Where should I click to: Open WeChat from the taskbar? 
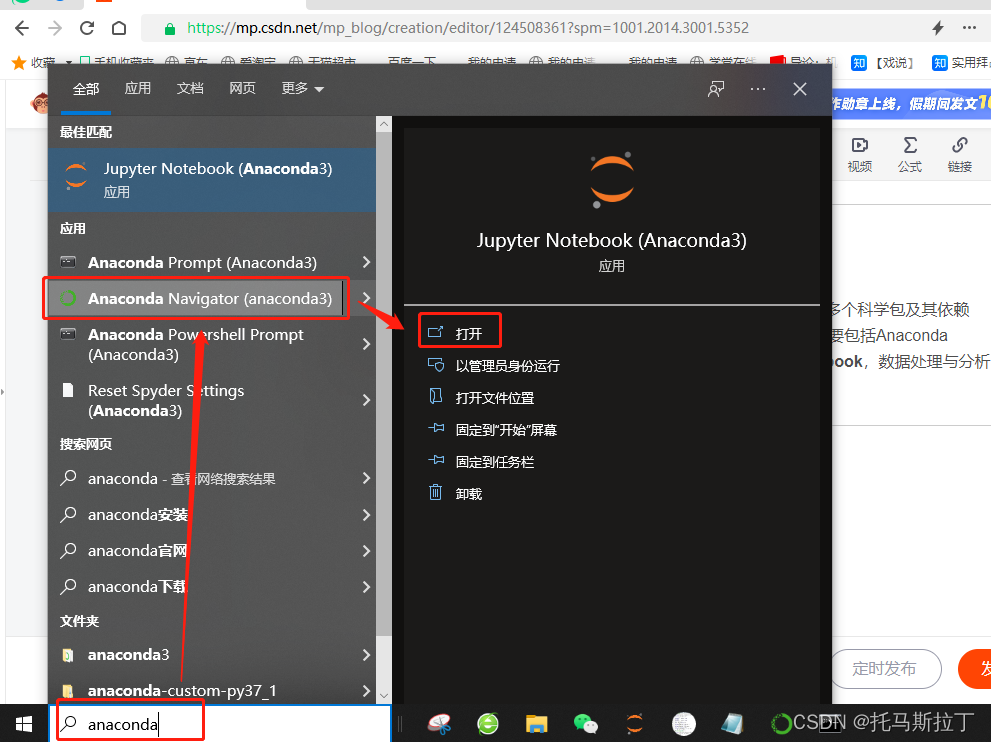(x=585, y=724)
